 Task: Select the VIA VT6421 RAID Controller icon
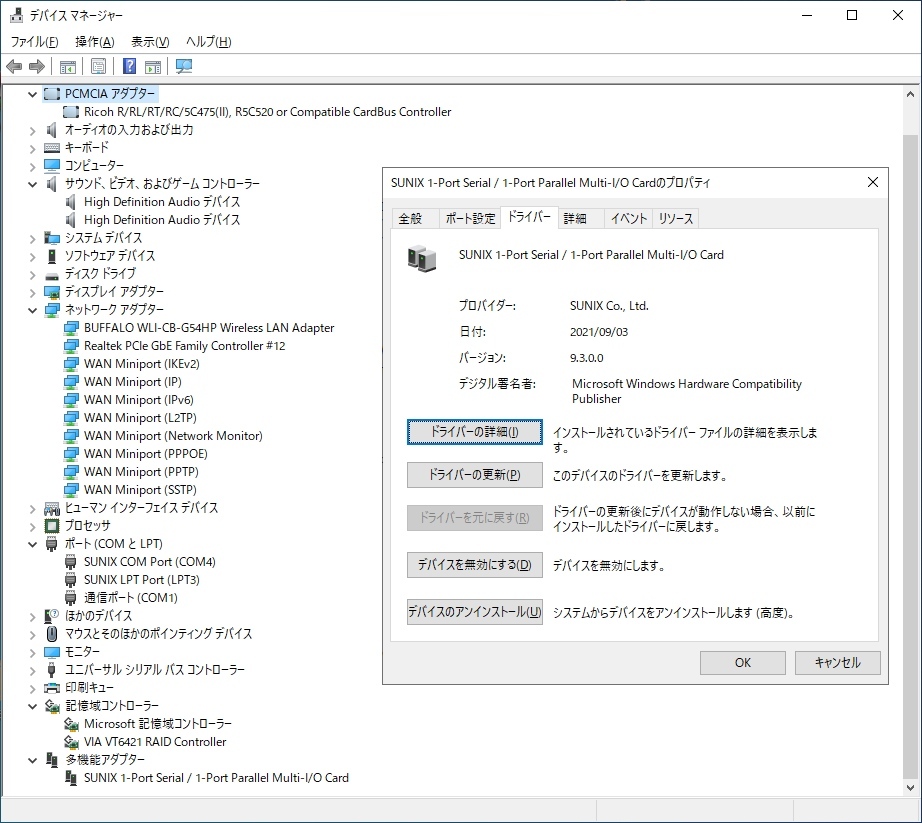[71, 742]
